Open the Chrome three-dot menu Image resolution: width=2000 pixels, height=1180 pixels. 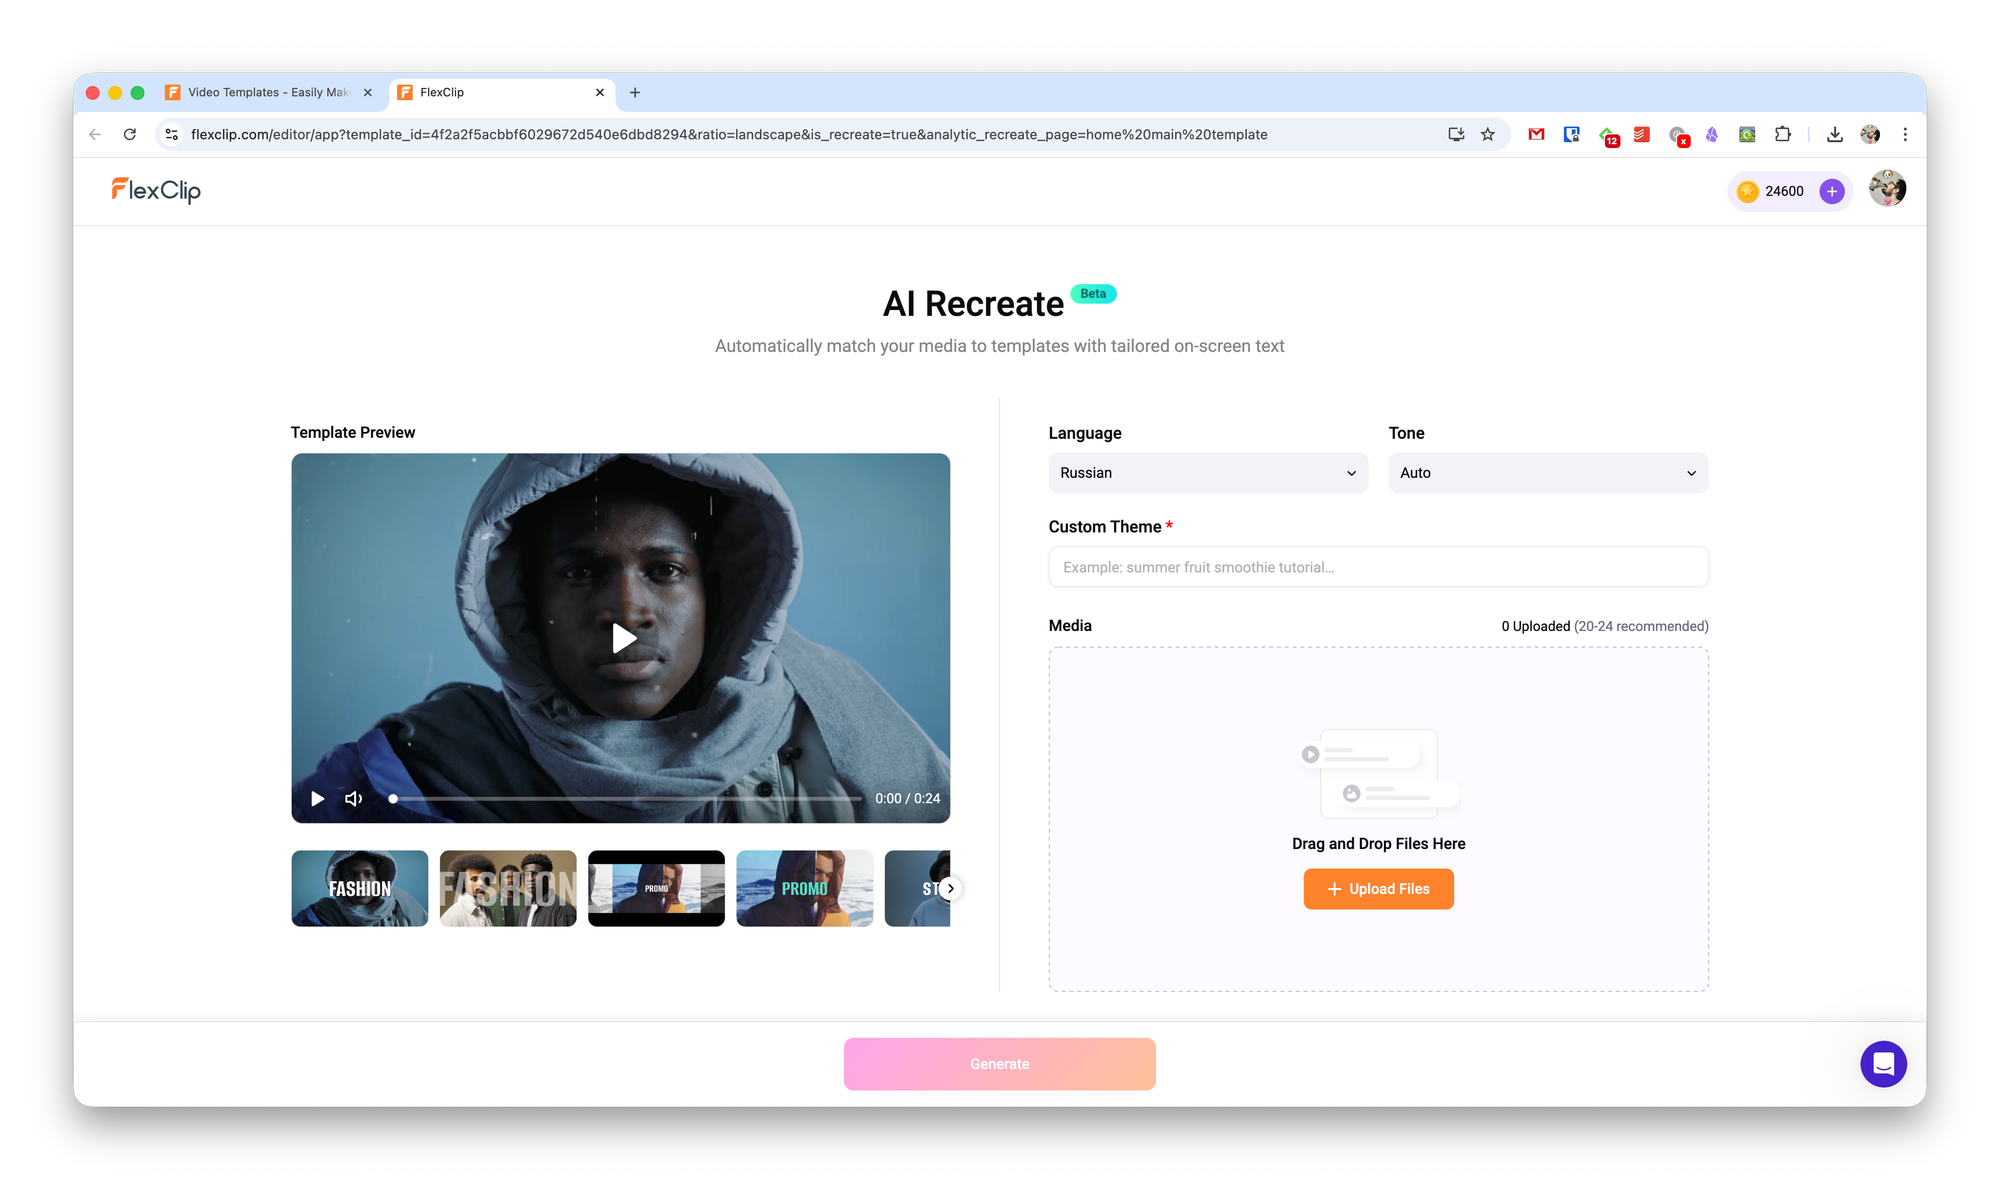[x=1905, y=134]
